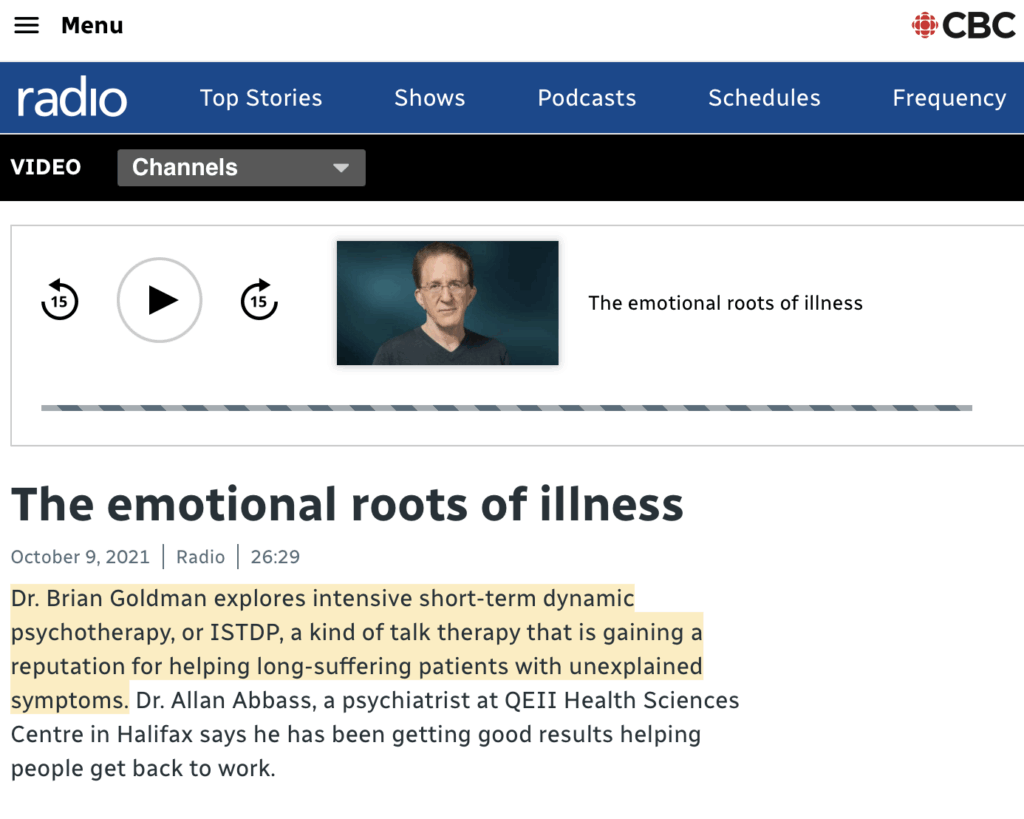The height and width of the screenshot is (819, 1024).
Task: Click the Menu text label
Action: tap(92, 26)
